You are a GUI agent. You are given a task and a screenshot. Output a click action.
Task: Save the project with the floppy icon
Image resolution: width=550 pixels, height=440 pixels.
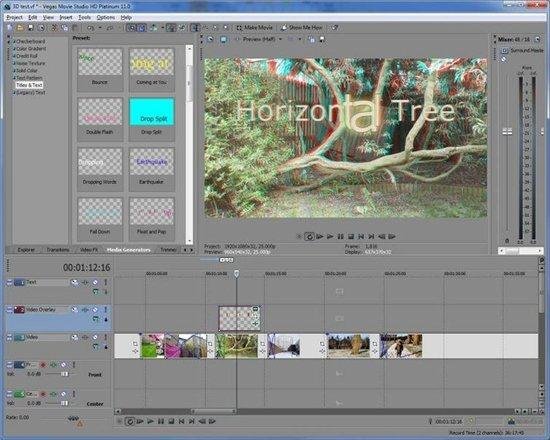click(31, 28)
